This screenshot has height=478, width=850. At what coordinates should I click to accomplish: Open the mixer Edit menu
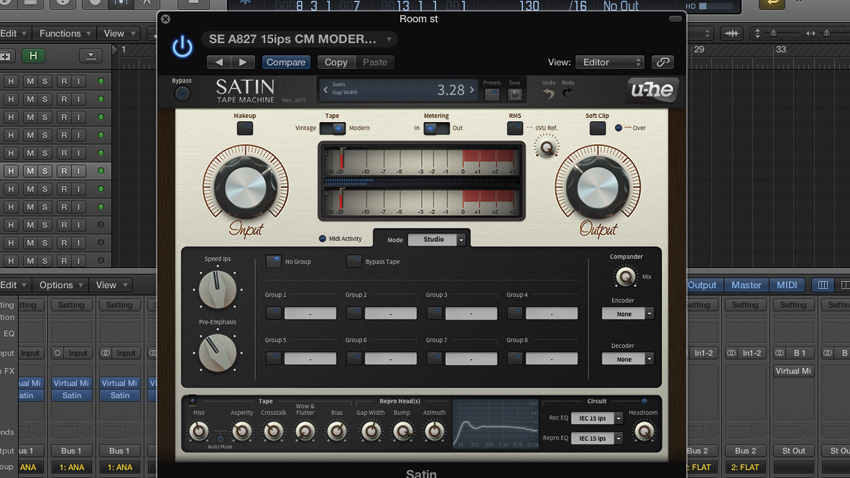pyautogui.click(x=13, y=285)
